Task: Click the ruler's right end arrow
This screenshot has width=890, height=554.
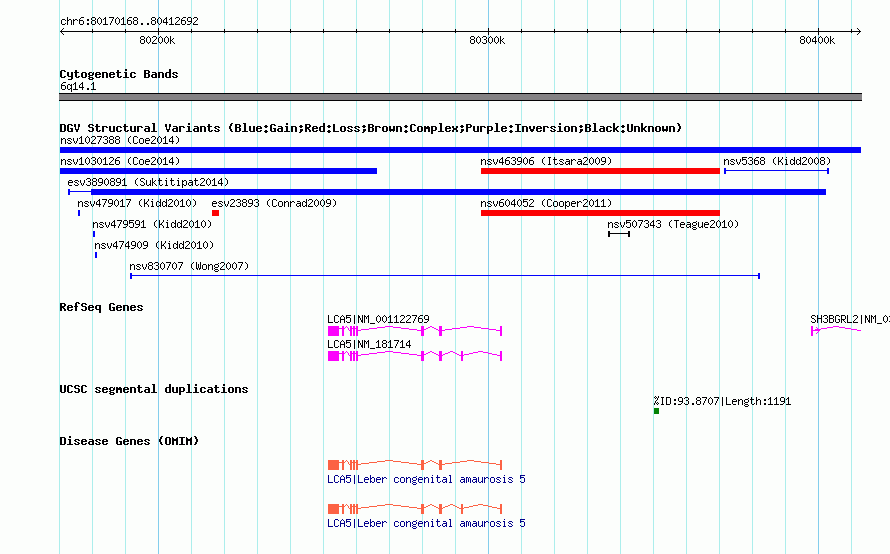Action: (858, 31)
